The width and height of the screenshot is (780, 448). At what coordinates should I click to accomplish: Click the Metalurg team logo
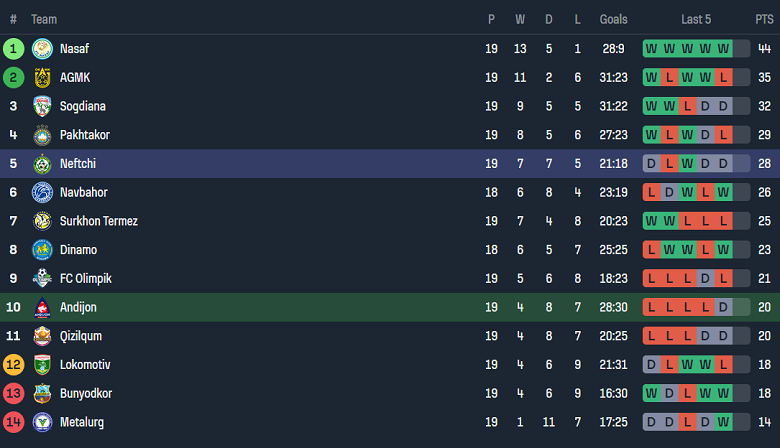(42, 422)
